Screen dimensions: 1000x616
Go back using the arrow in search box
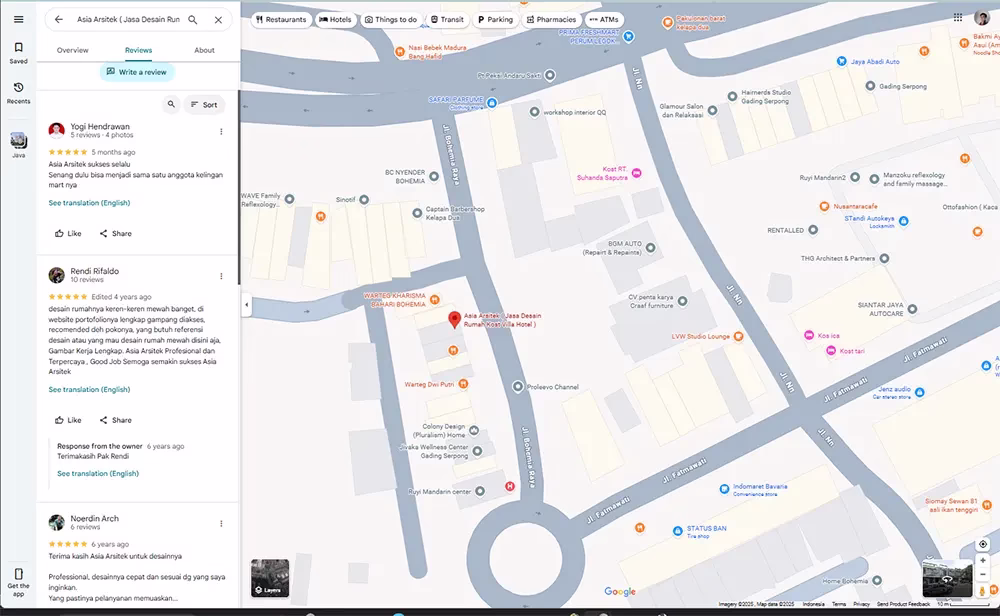coord(59,19)
